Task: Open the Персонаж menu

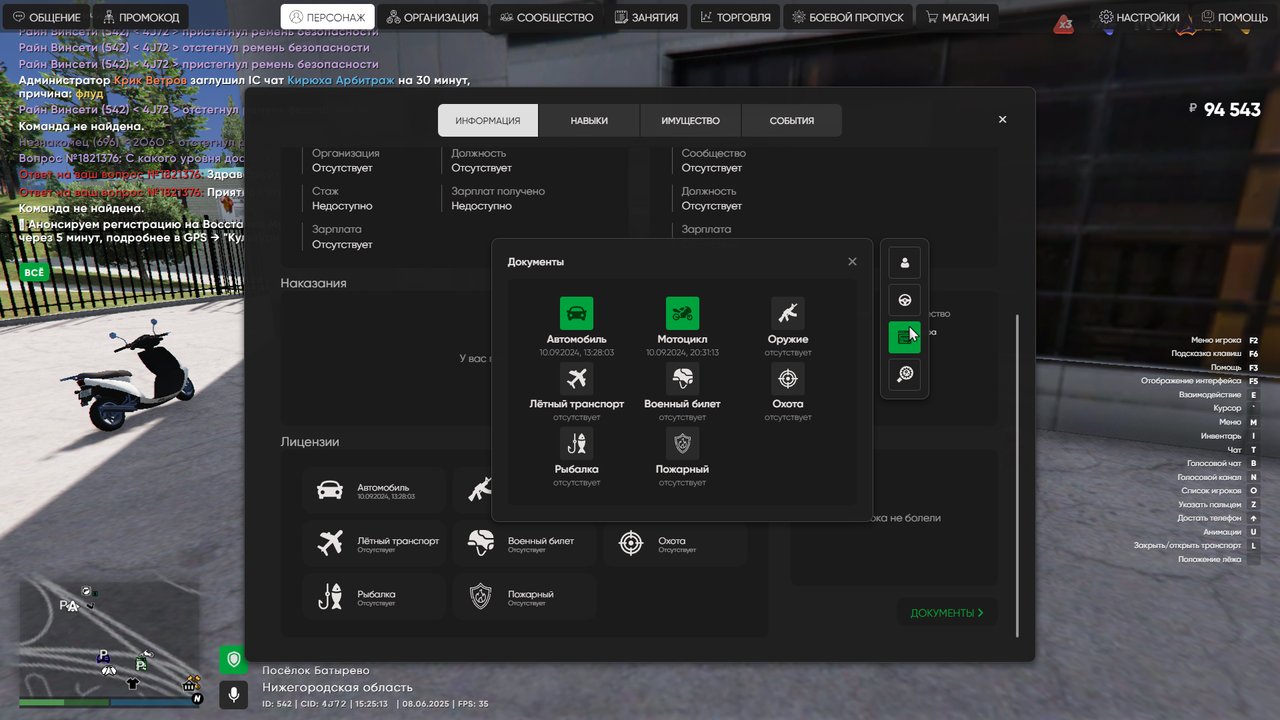Action: click(327, 17)
